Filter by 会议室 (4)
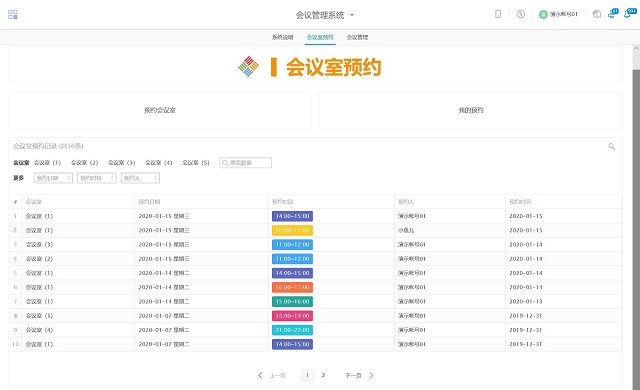640x390 pixels. tap(159, 163)
